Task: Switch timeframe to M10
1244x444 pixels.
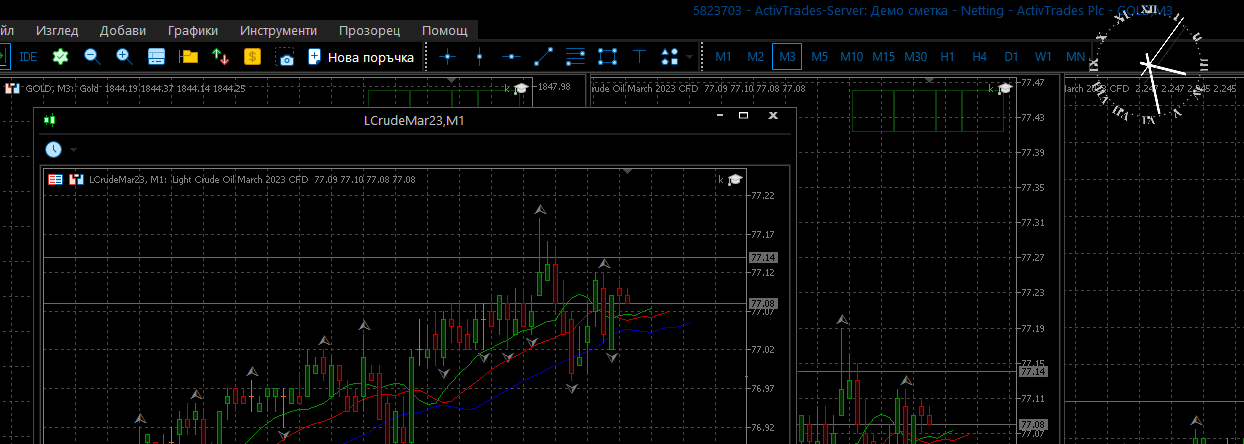Action: pyautogui.click(x=851, y=57)
